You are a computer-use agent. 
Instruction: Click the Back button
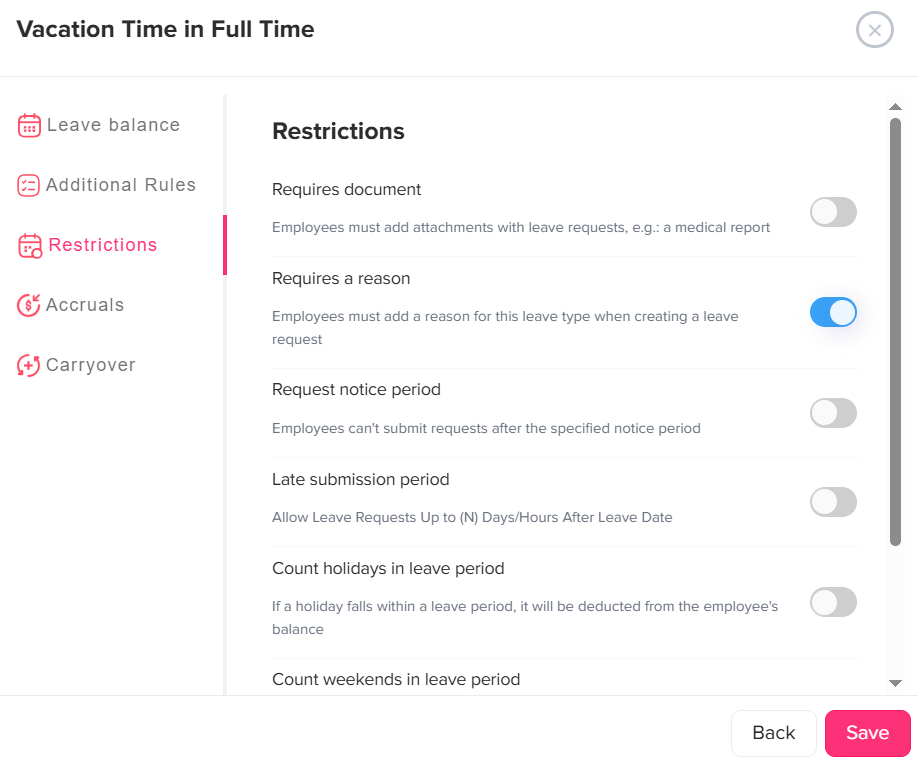pos(773,733)
